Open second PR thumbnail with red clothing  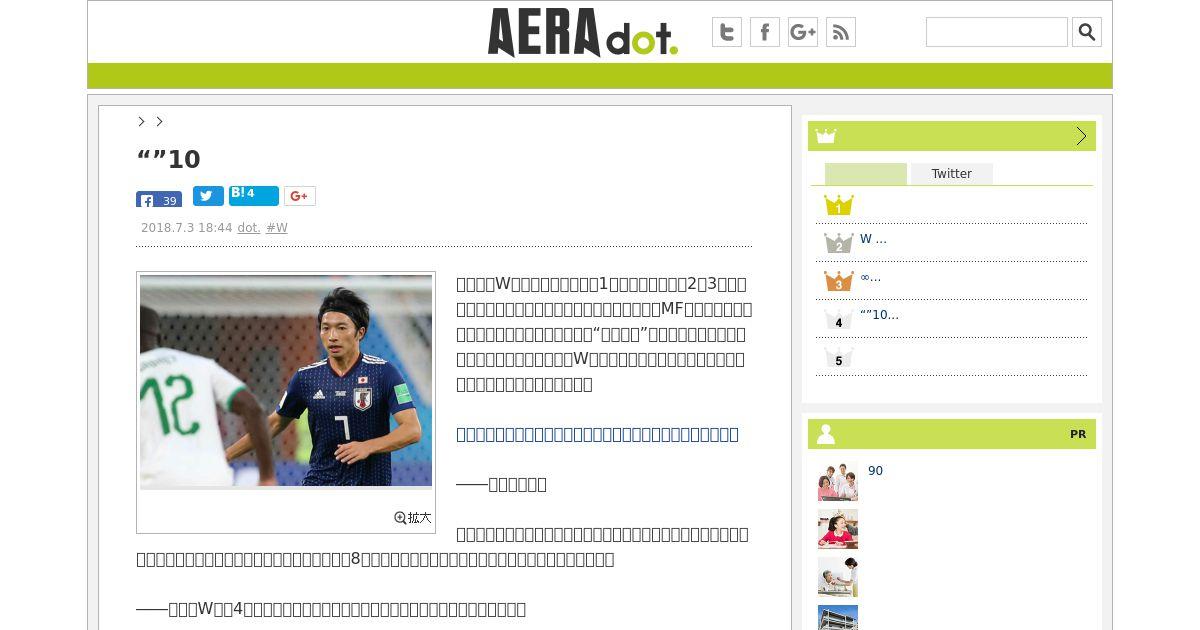click(838, 529)
